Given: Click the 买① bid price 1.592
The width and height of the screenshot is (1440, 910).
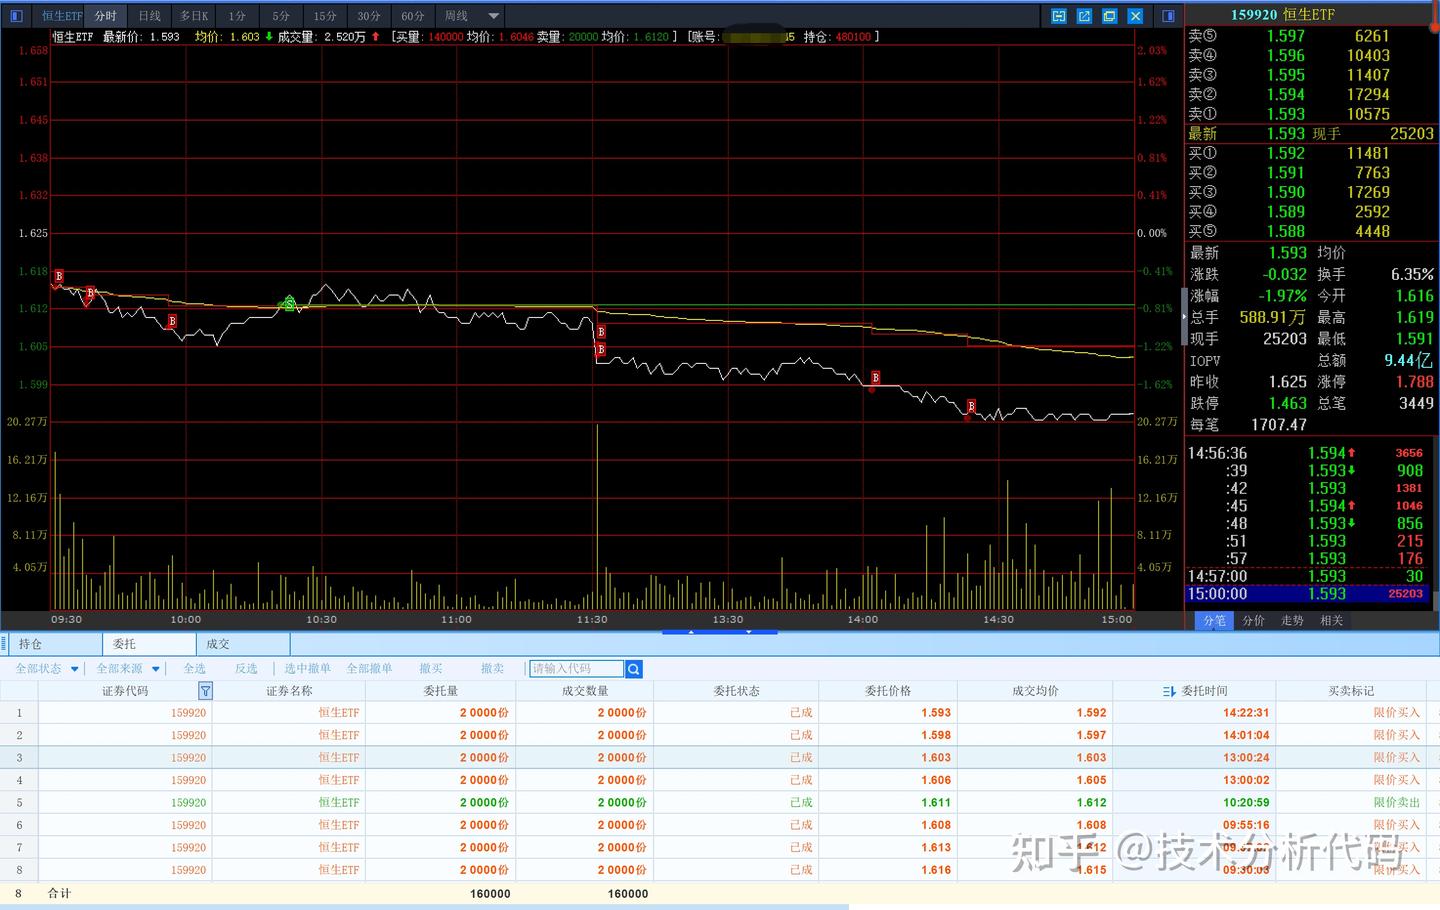Looking at the screenshot, I should (1285, 153).
